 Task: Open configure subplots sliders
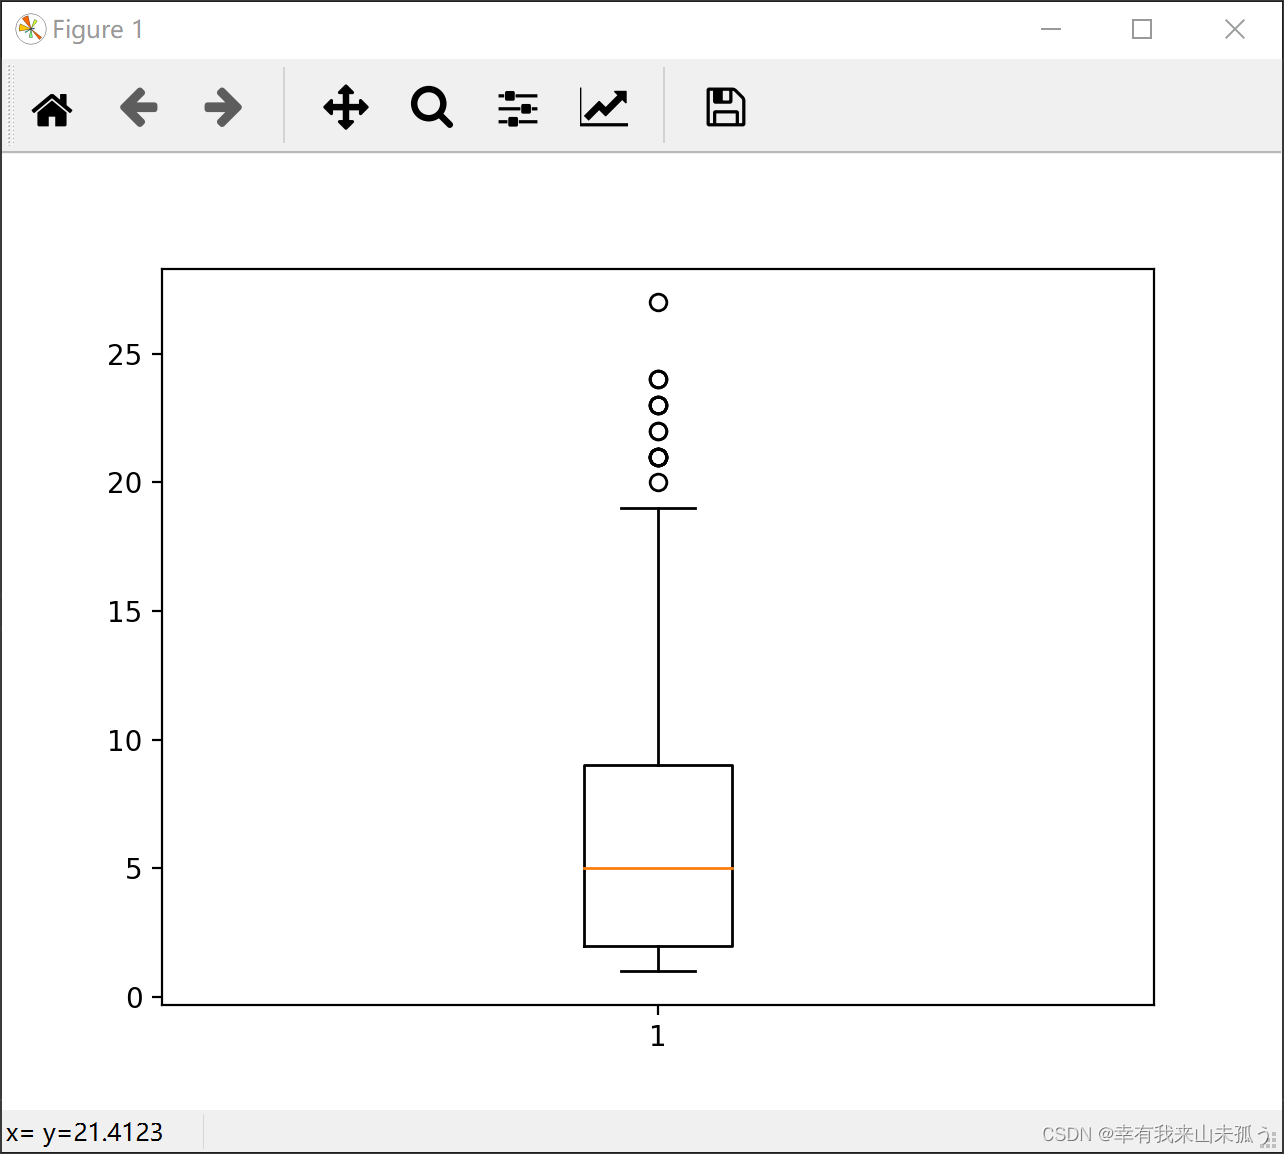tap(518, 108)
